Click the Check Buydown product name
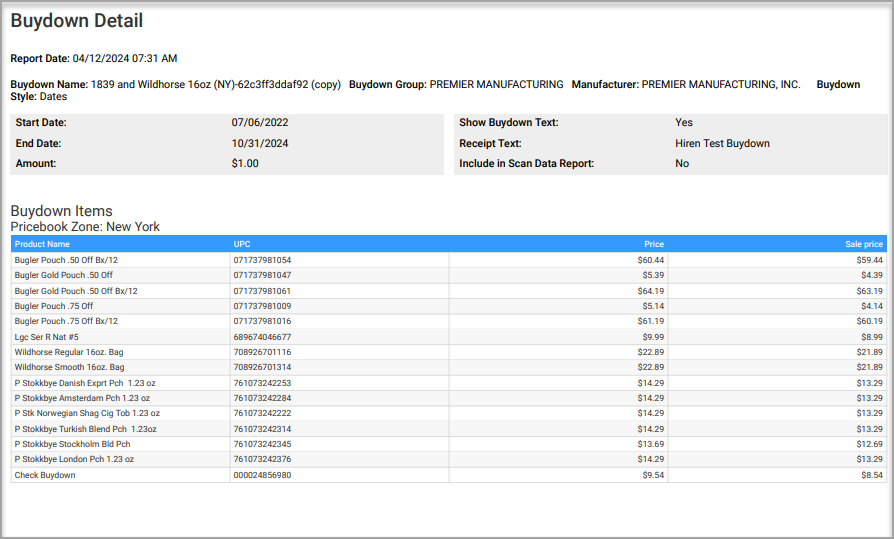The height and width of the screenshot is (539, 894). pyautogui.click(x=45, y=475)
